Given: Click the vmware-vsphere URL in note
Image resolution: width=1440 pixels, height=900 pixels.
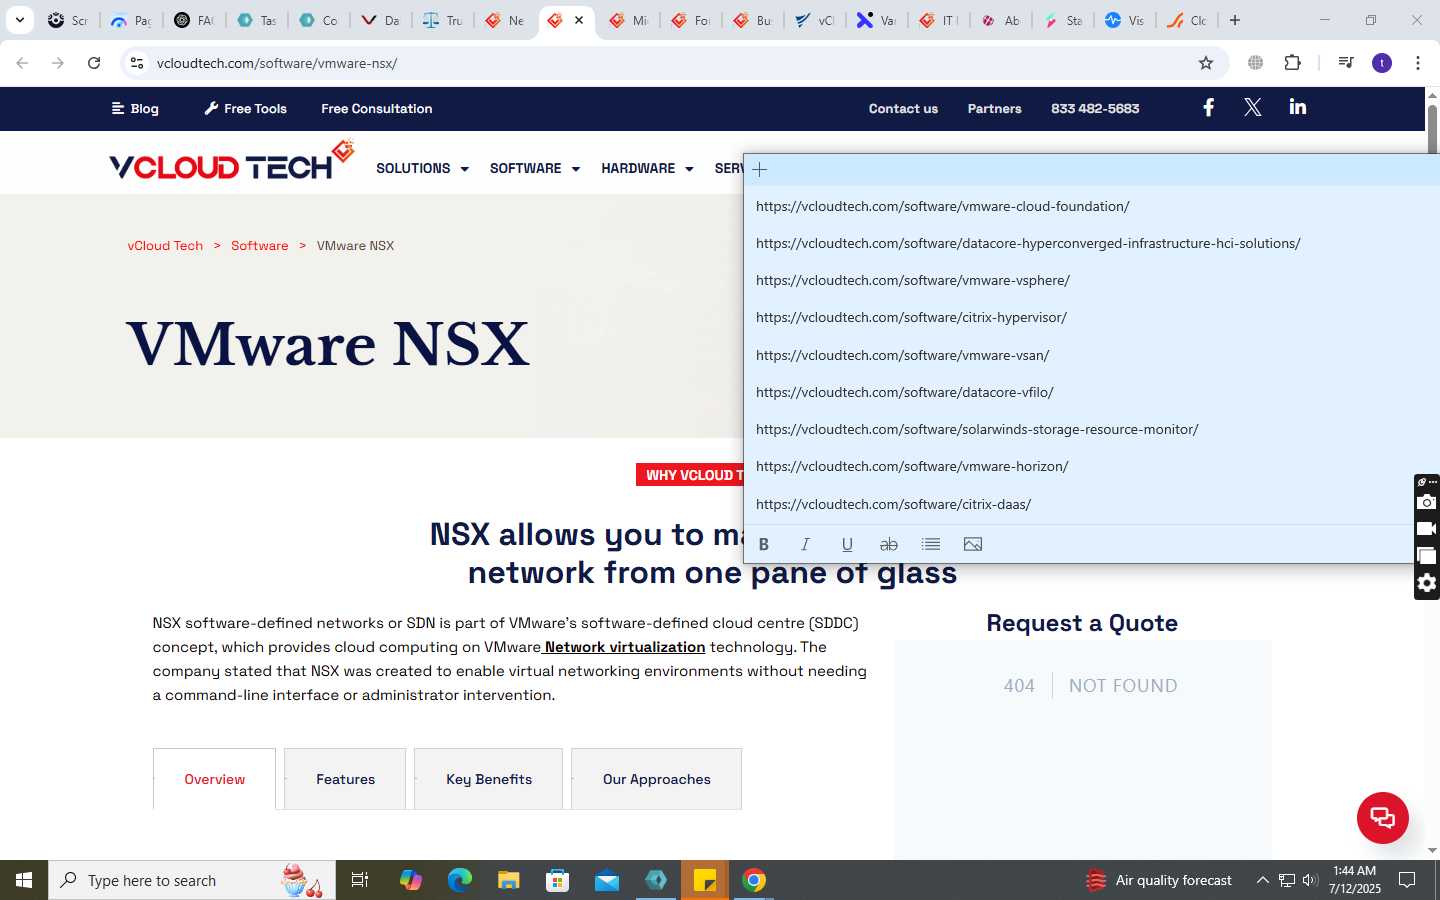Looking at the screenshot, I should click(912, 280).
